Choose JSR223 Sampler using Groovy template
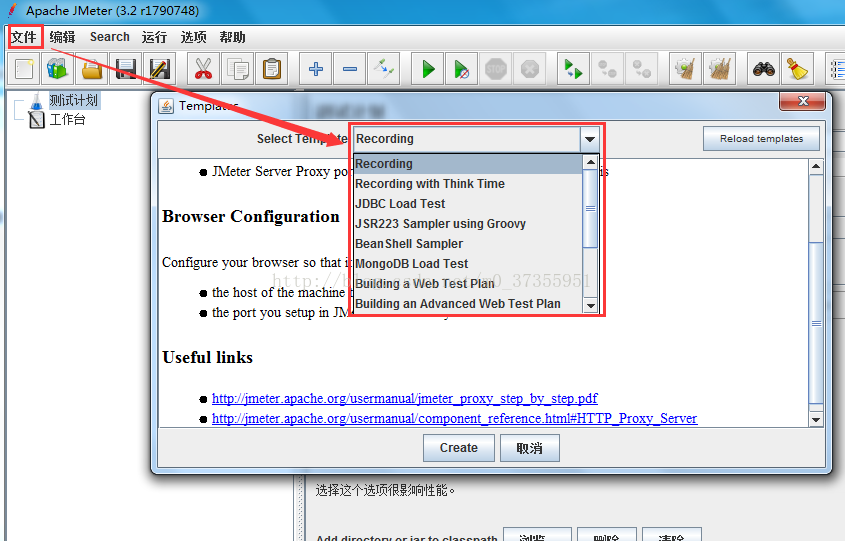Viewport: 845px width, 541px height. point(468,224)
